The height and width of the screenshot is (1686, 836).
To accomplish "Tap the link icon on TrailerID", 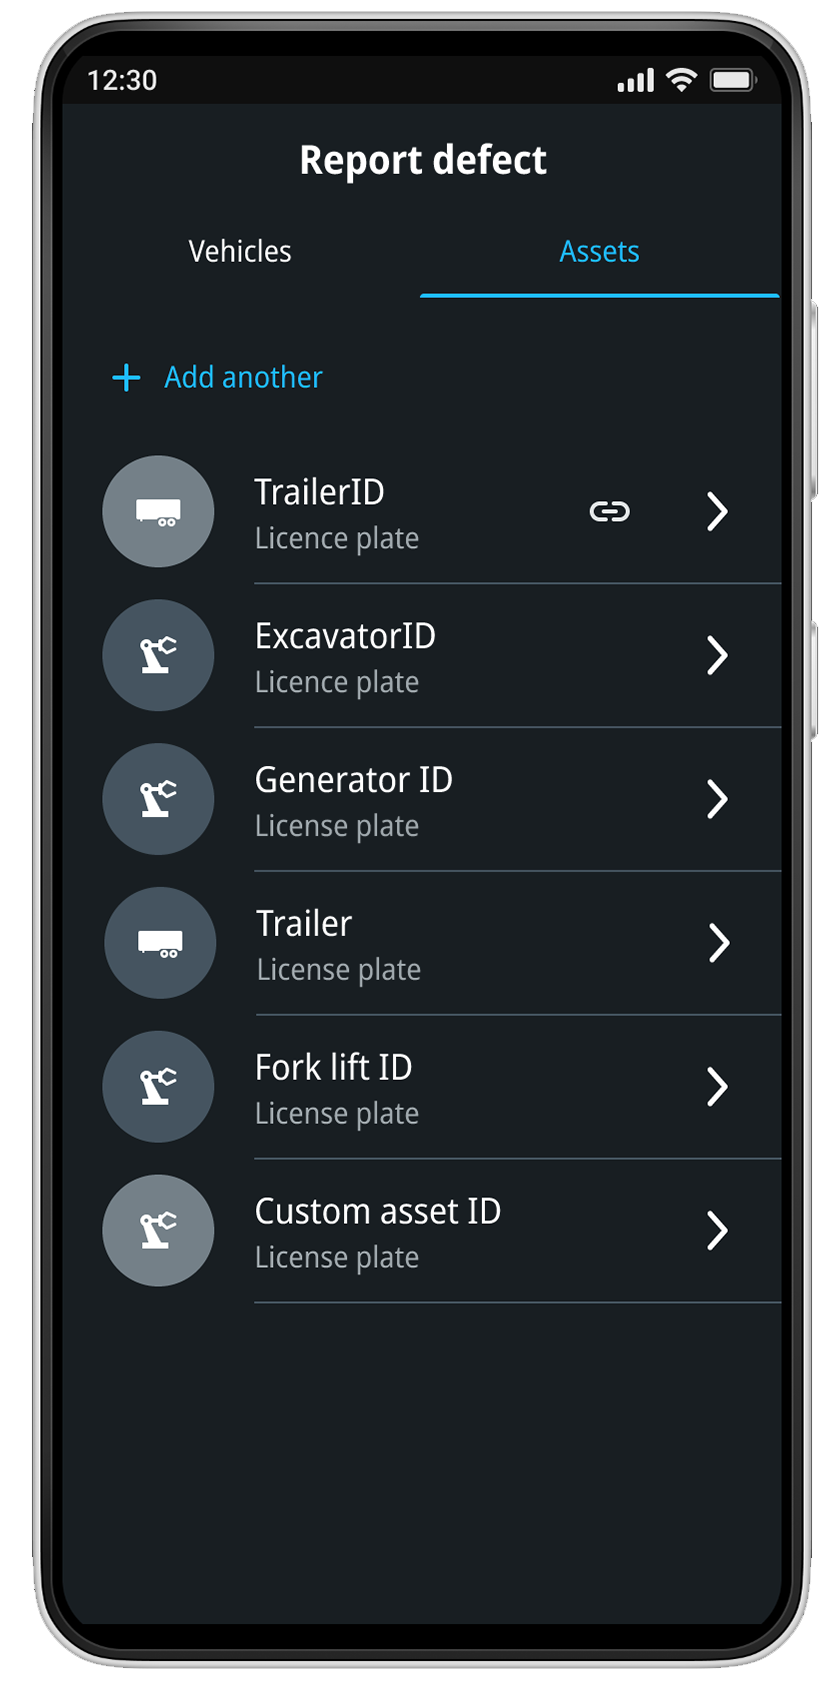I will click(609, 512).
